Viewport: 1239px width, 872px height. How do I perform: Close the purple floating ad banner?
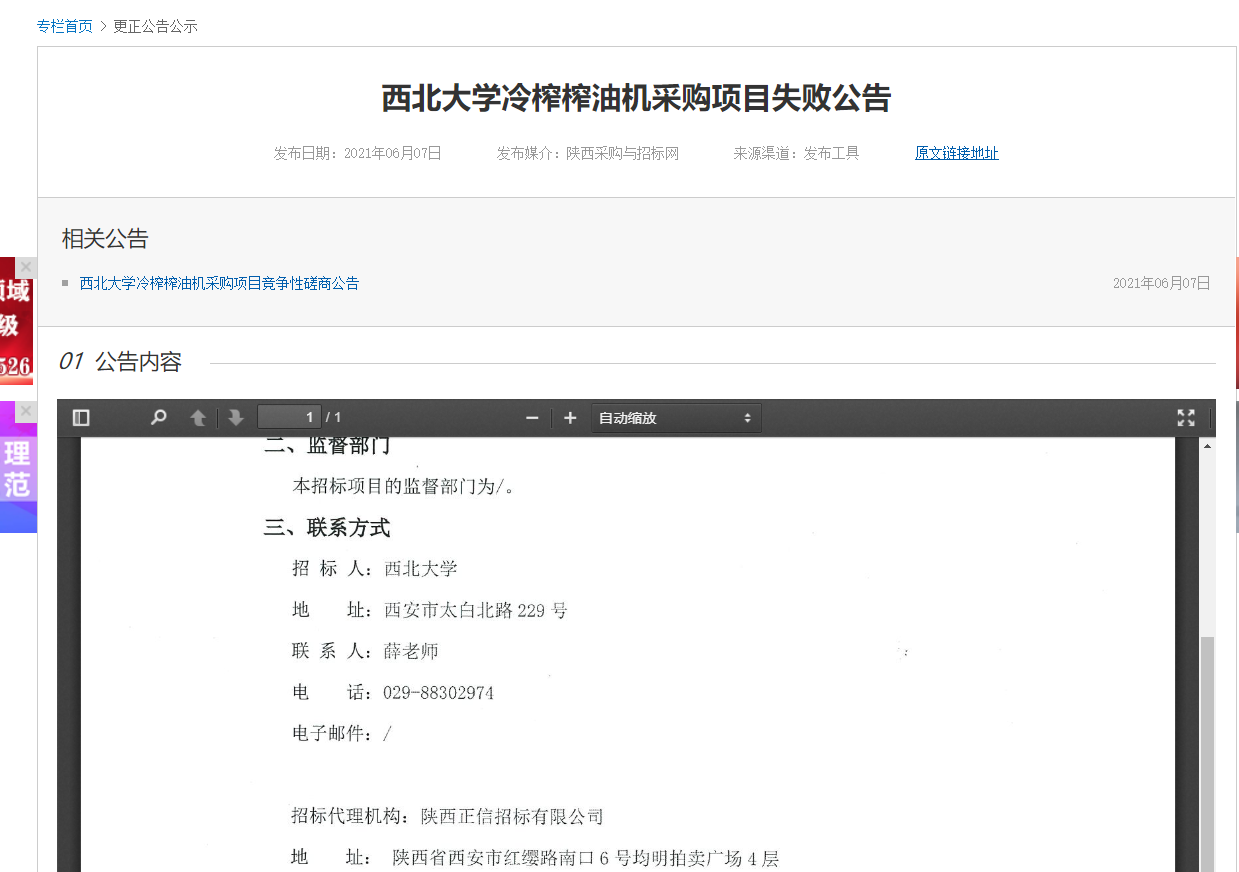(26, 411)
